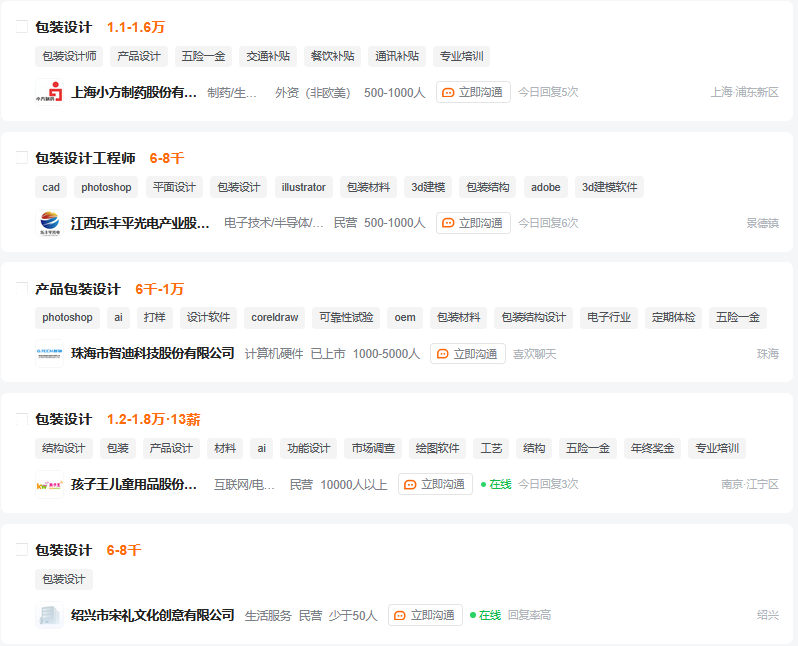Click 立即沟通 for 孩子王儿童用品
Viewport: 798px width, 646px height.
(435, 484)
